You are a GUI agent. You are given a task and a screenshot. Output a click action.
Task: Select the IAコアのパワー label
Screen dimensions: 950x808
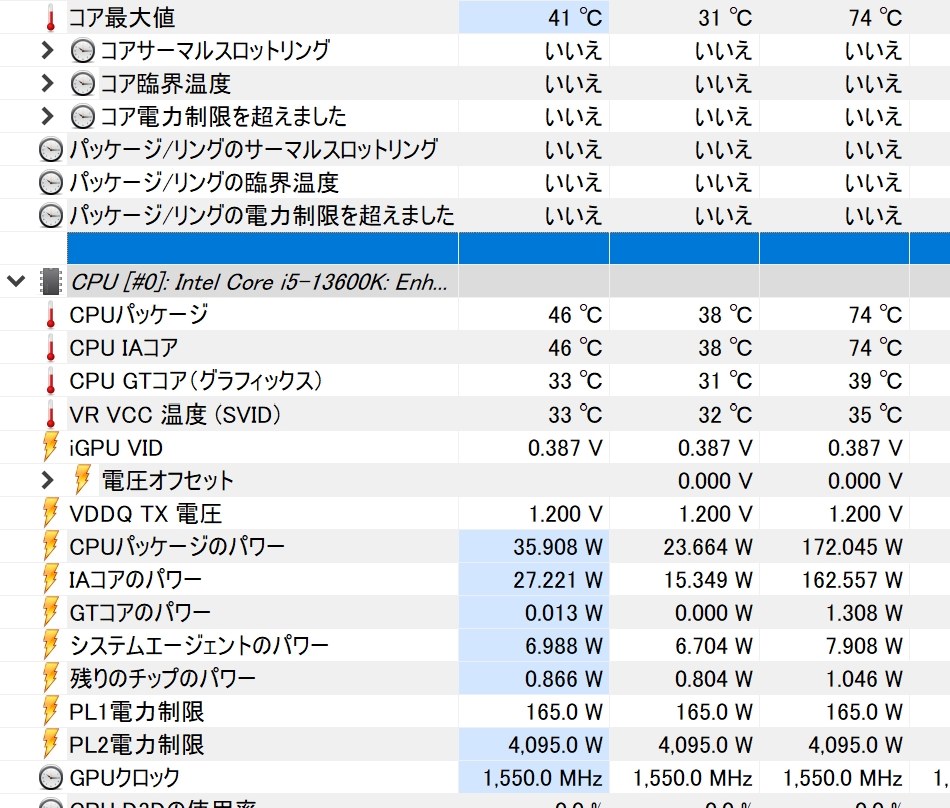point(135,580)
